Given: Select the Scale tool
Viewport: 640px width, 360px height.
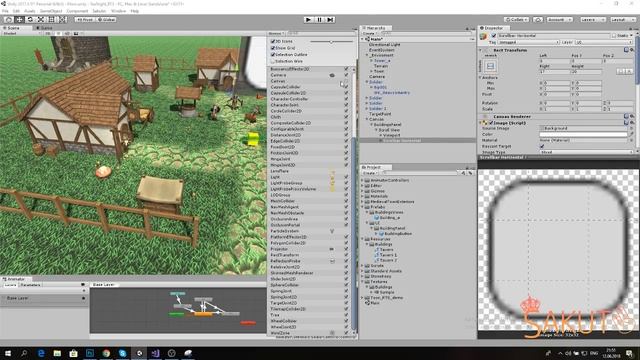Looking at the screenshot, I should point(41,19).
